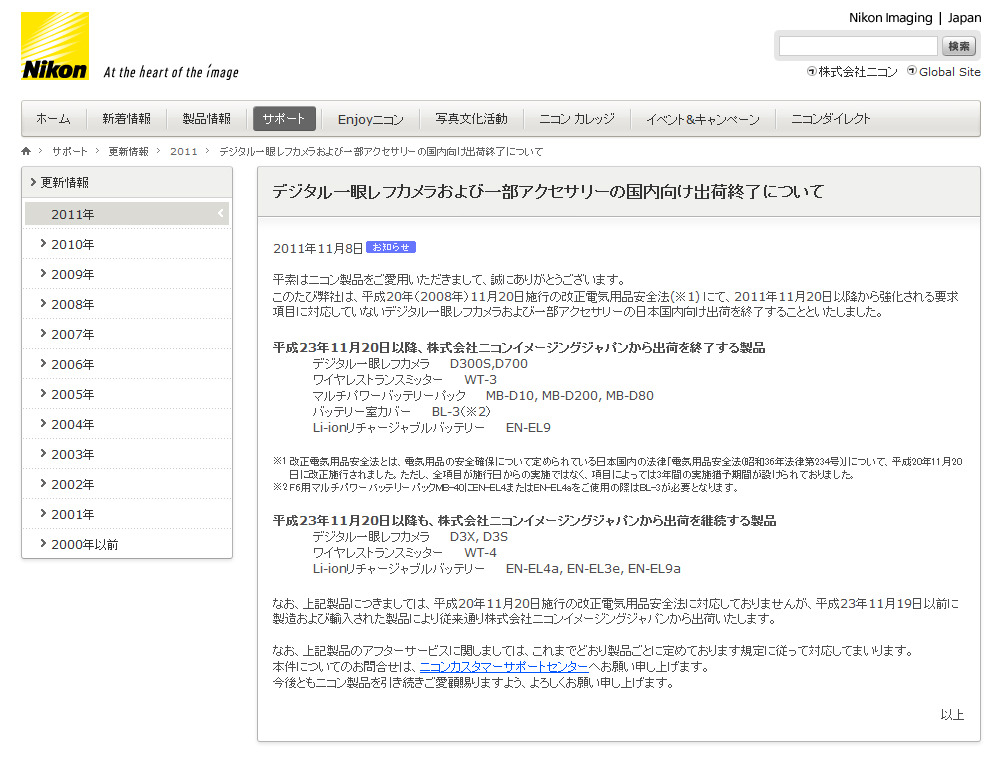
Task: Open the ホーム menu tab
Action: click(x=53, y=119)
